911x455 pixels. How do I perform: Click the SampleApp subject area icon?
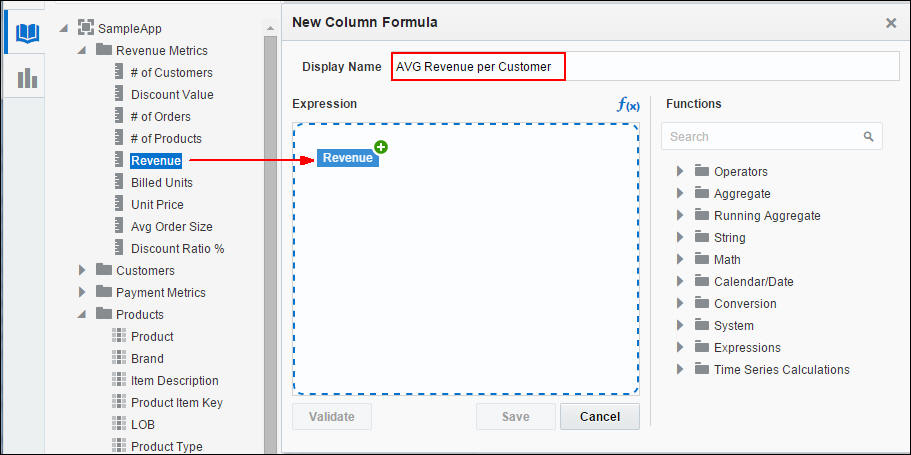click(86, 28)
